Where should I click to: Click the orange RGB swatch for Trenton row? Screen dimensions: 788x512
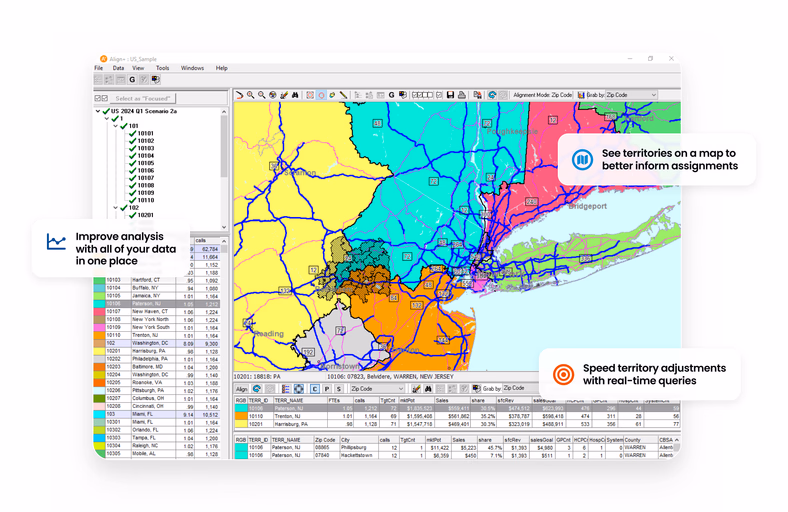click(x=242, y=416)
